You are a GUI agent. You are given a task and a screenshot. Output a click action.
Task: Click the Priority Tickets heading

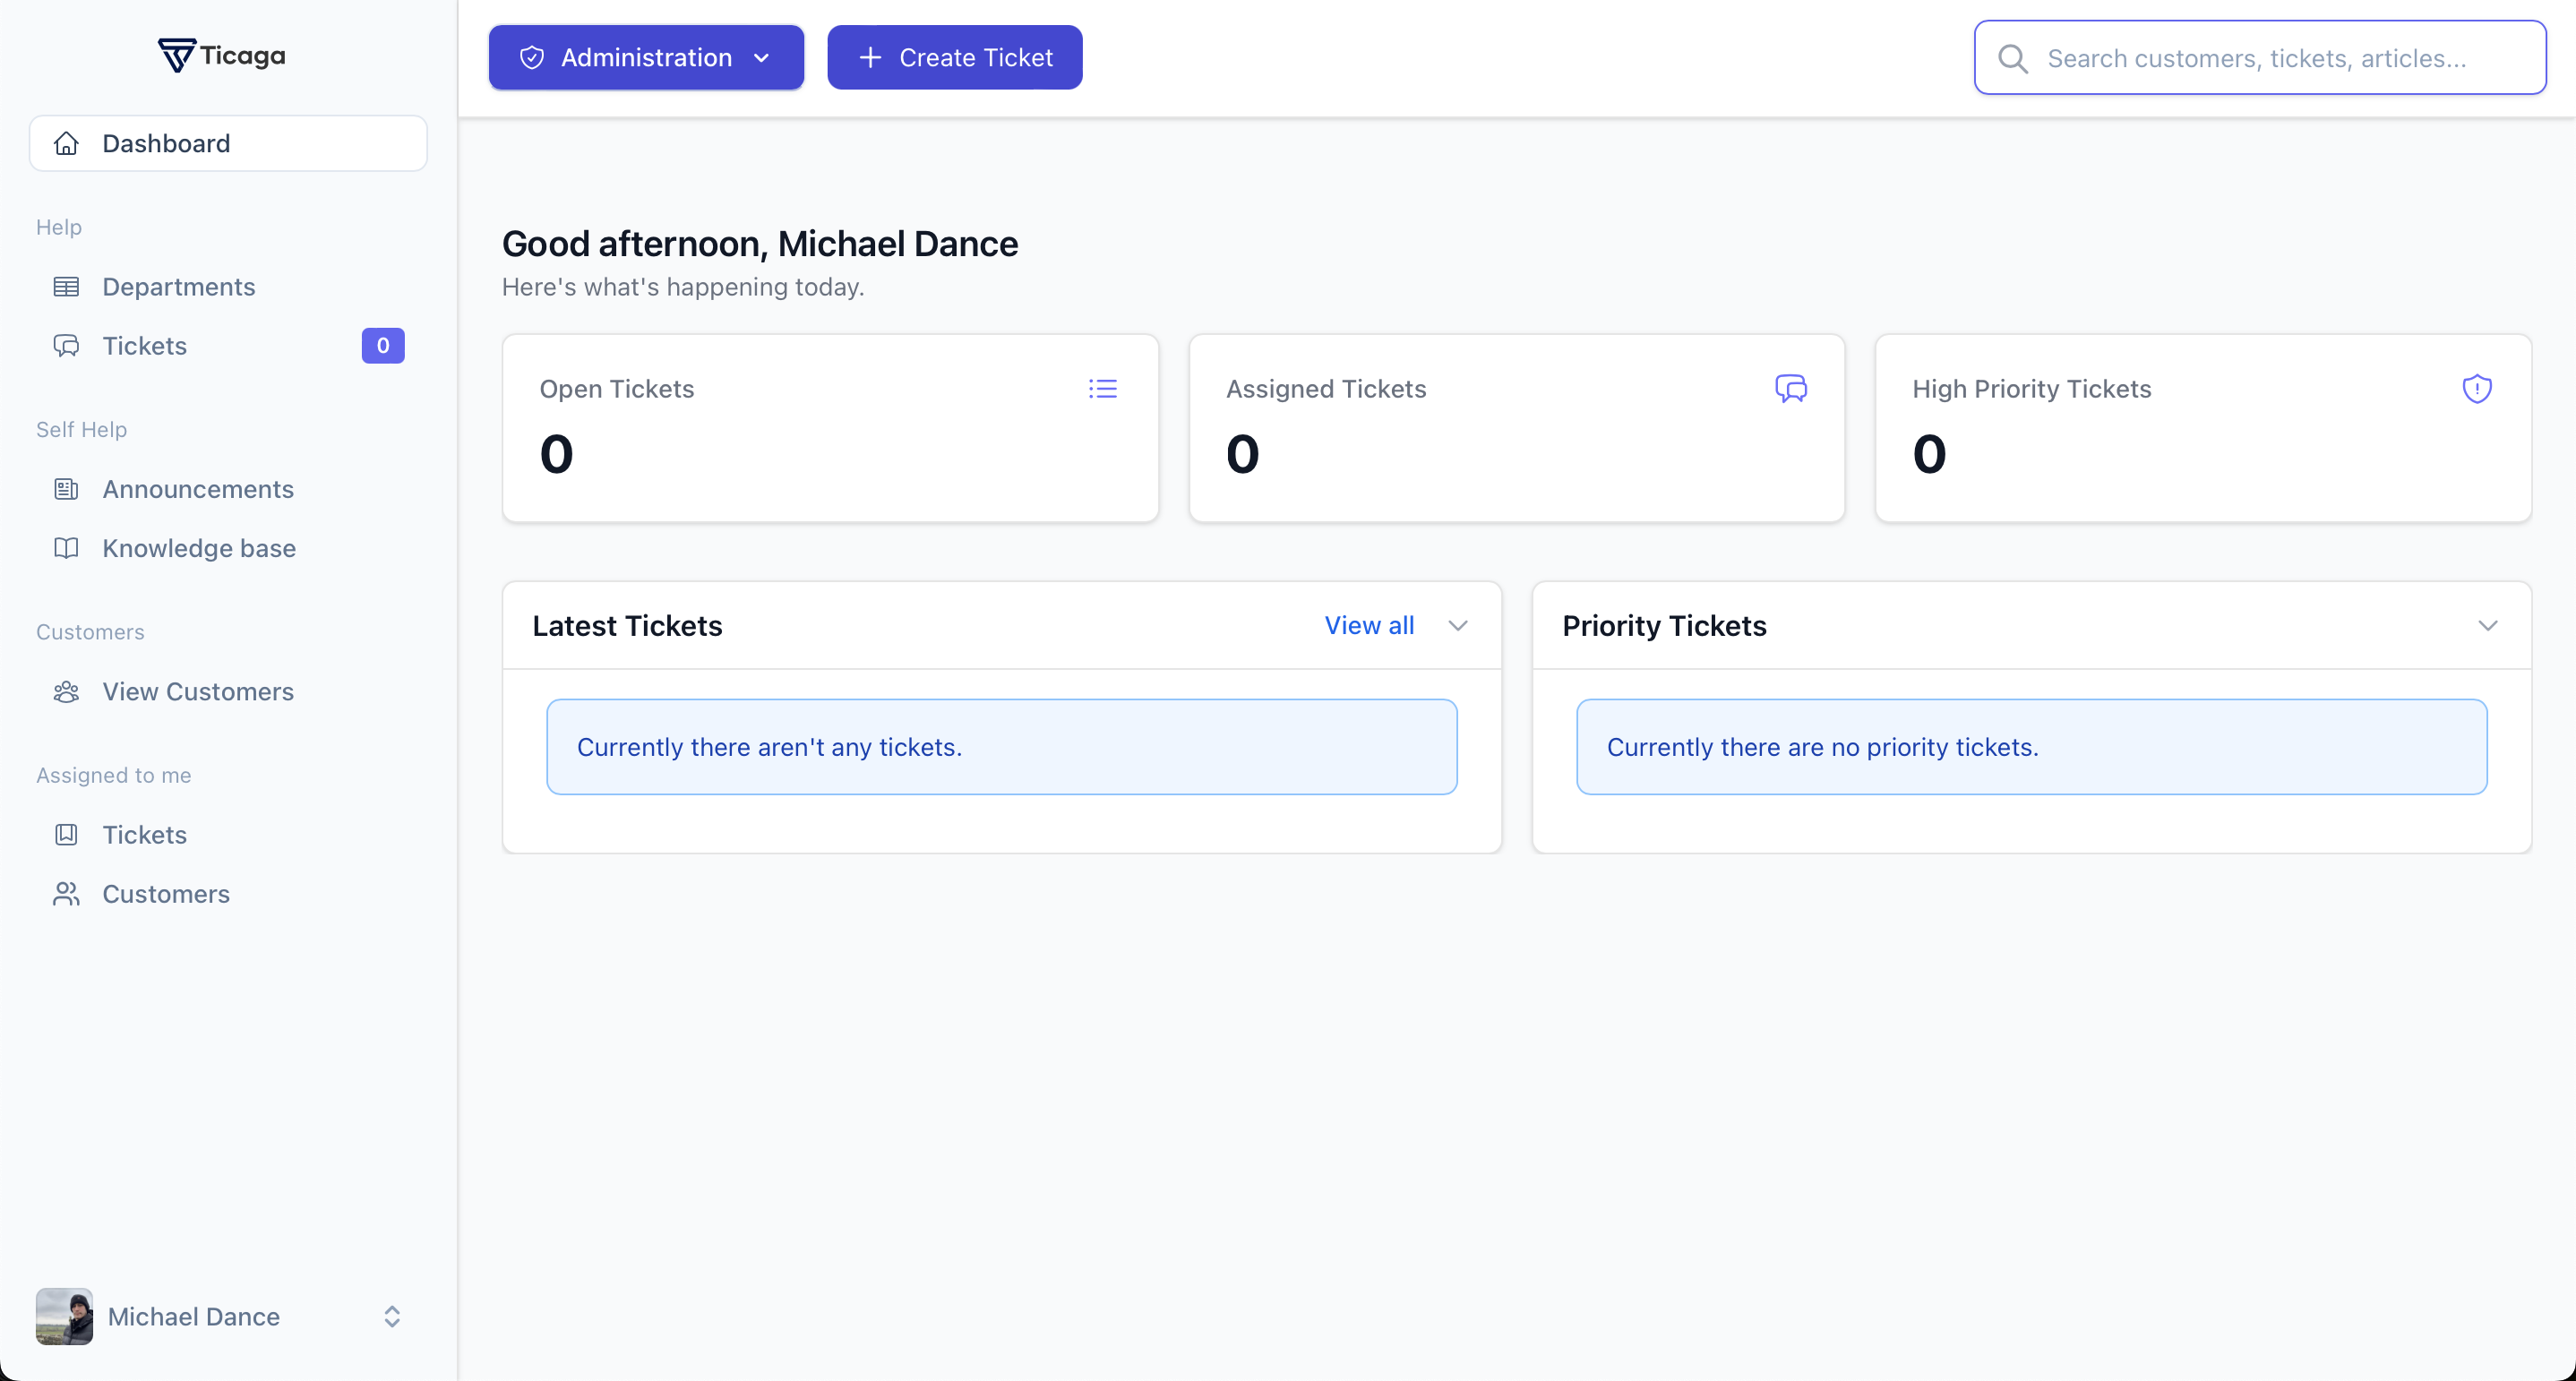point(1664,625)
